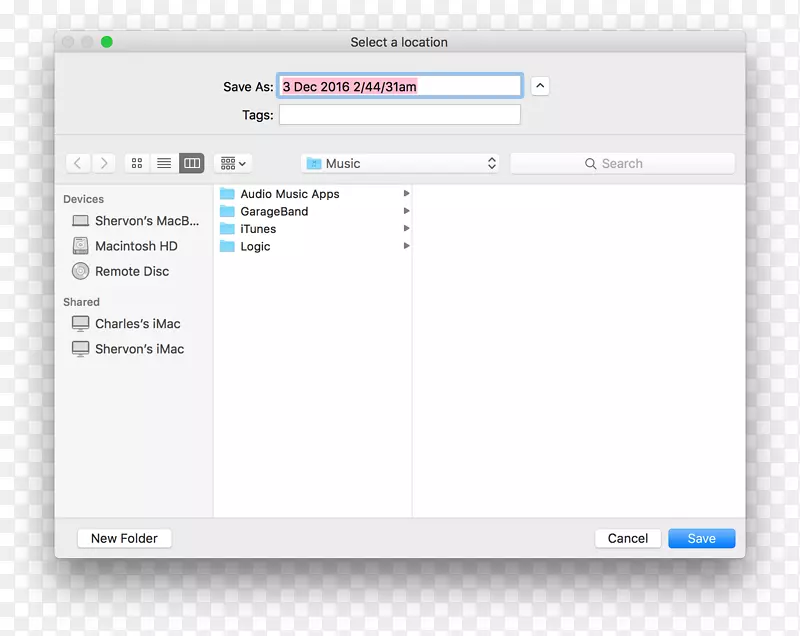This screenshot has height=636, width=800.
Task: Switch to icon view
Action: click(x=138, y=163)
